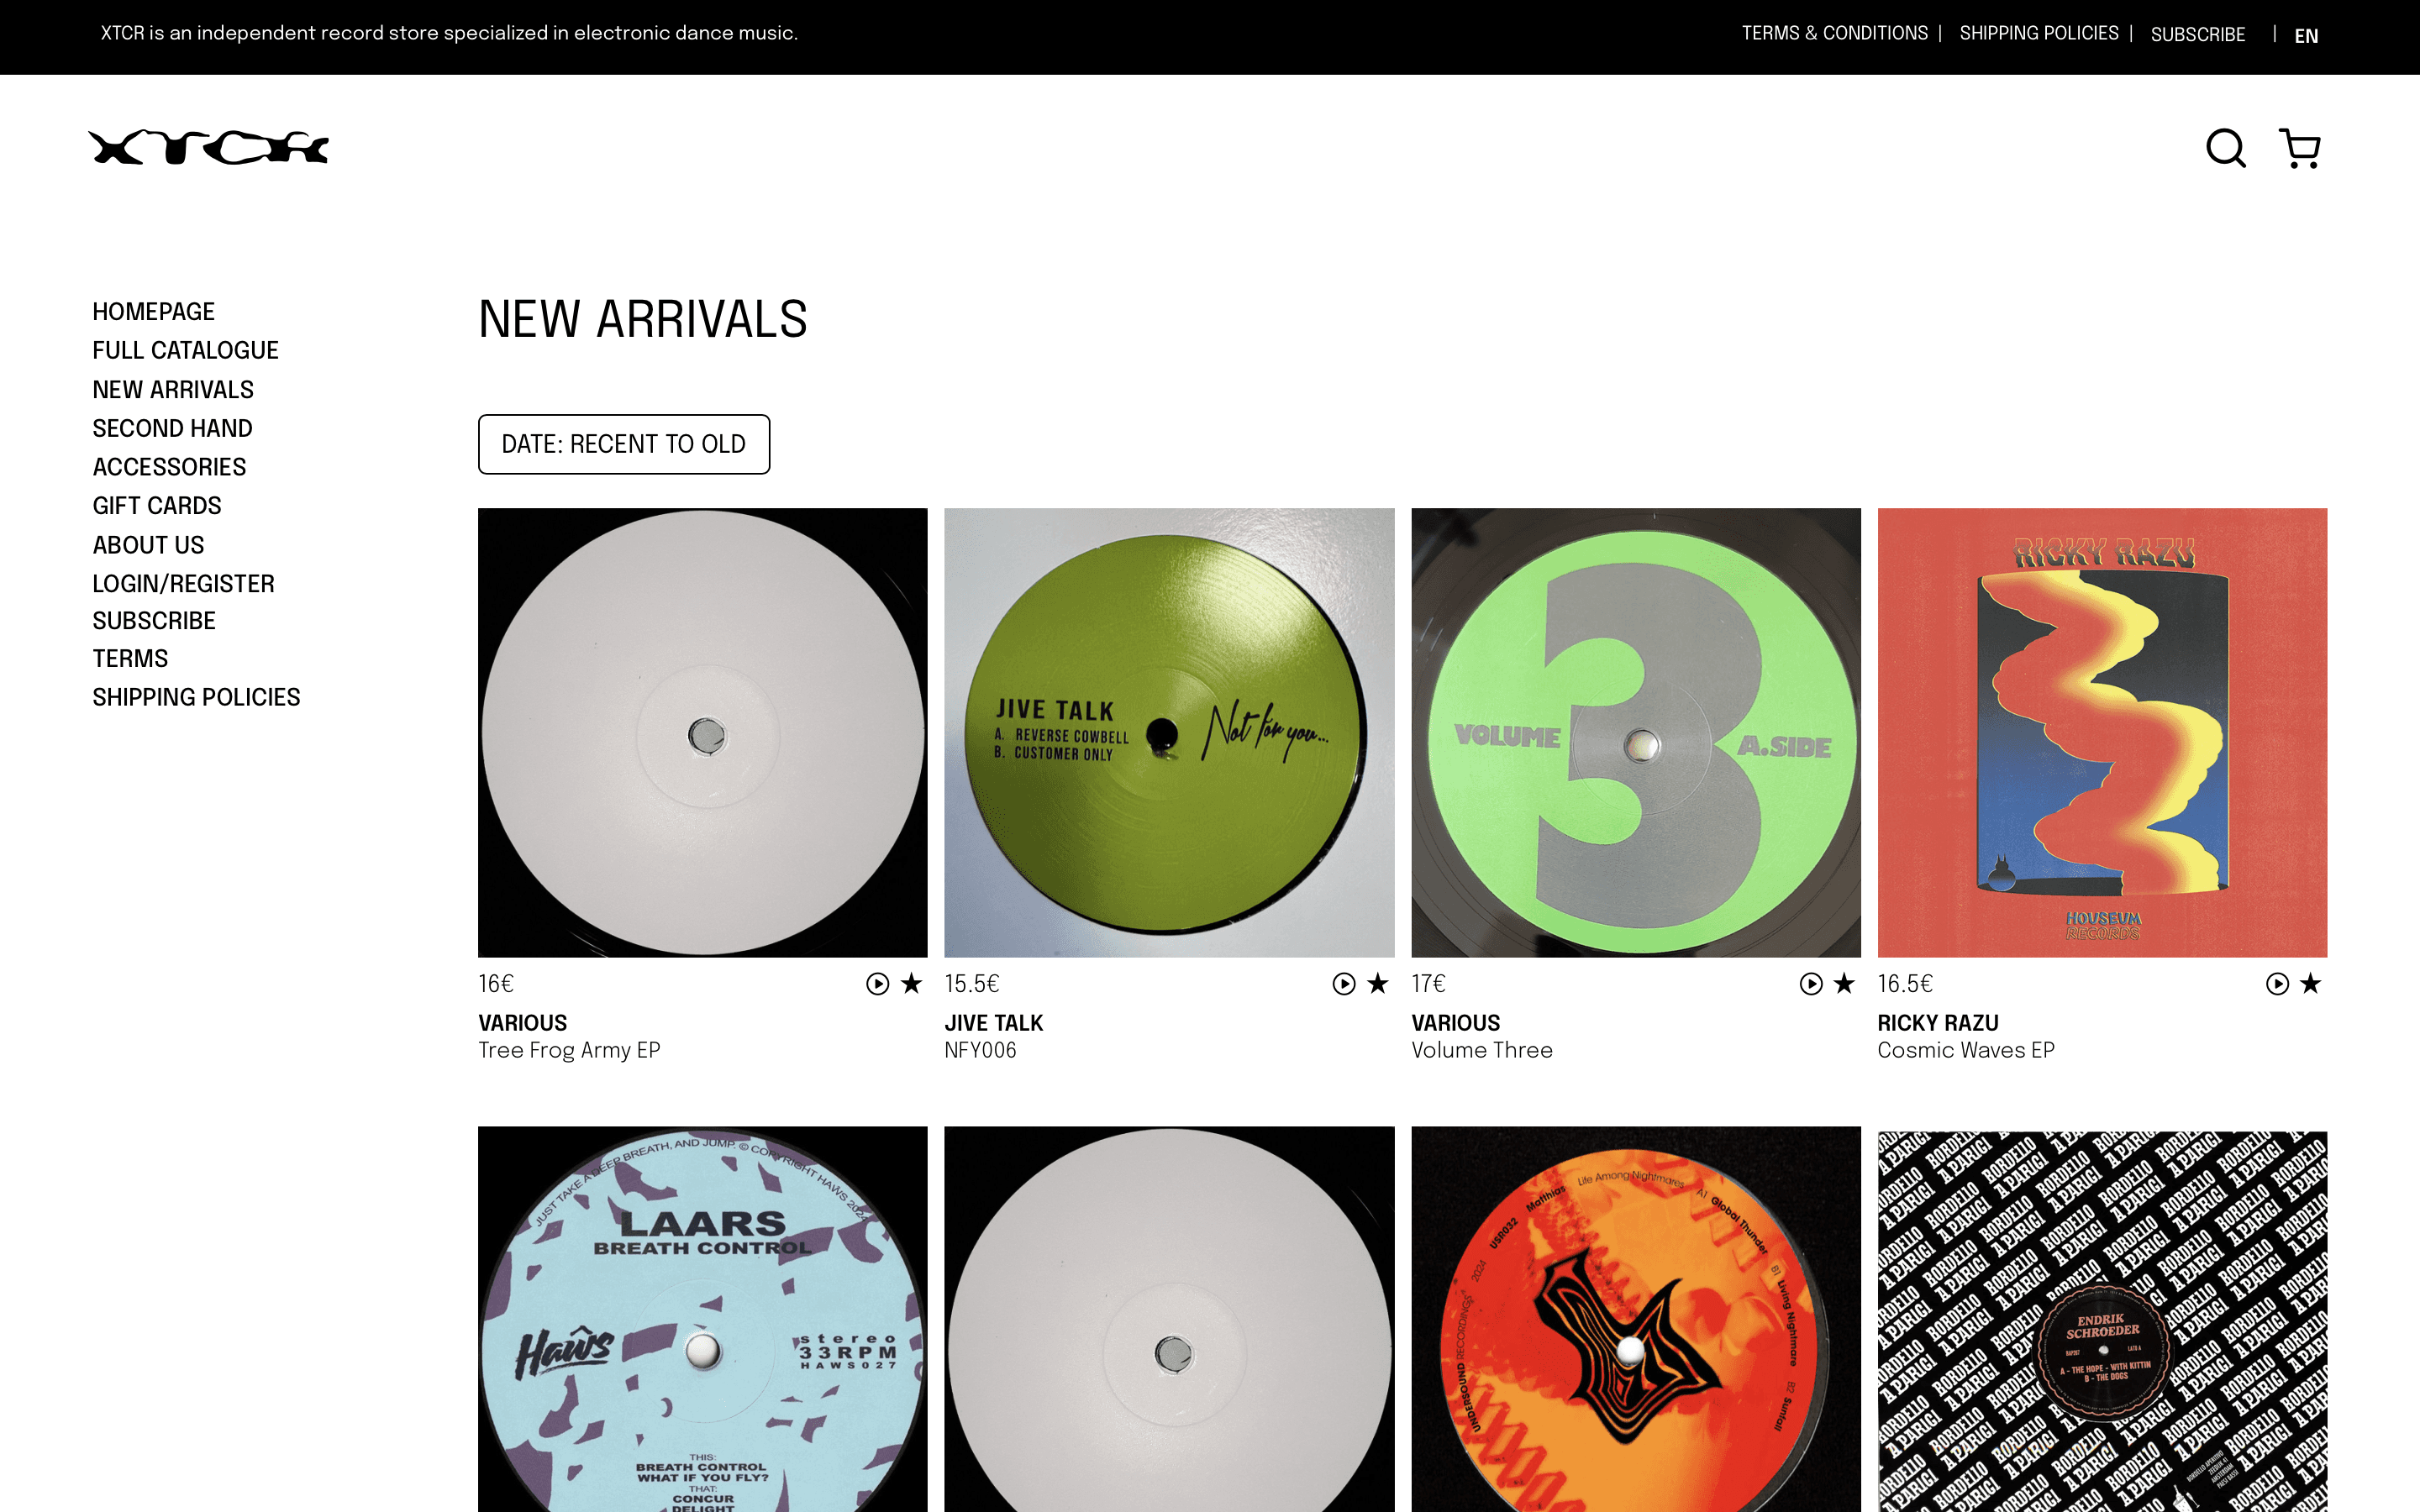The image size is (2420, 1512).
Task: Open Shipping Policies link in top bar
Action: coord(2039,33)
